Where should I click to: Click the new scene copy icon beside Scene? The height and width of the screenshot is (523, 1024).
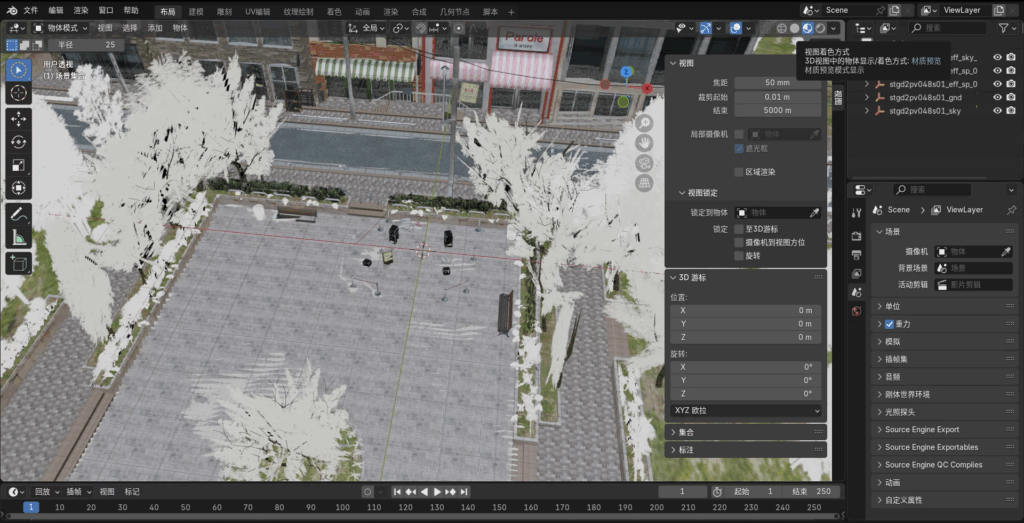(895, 10)
